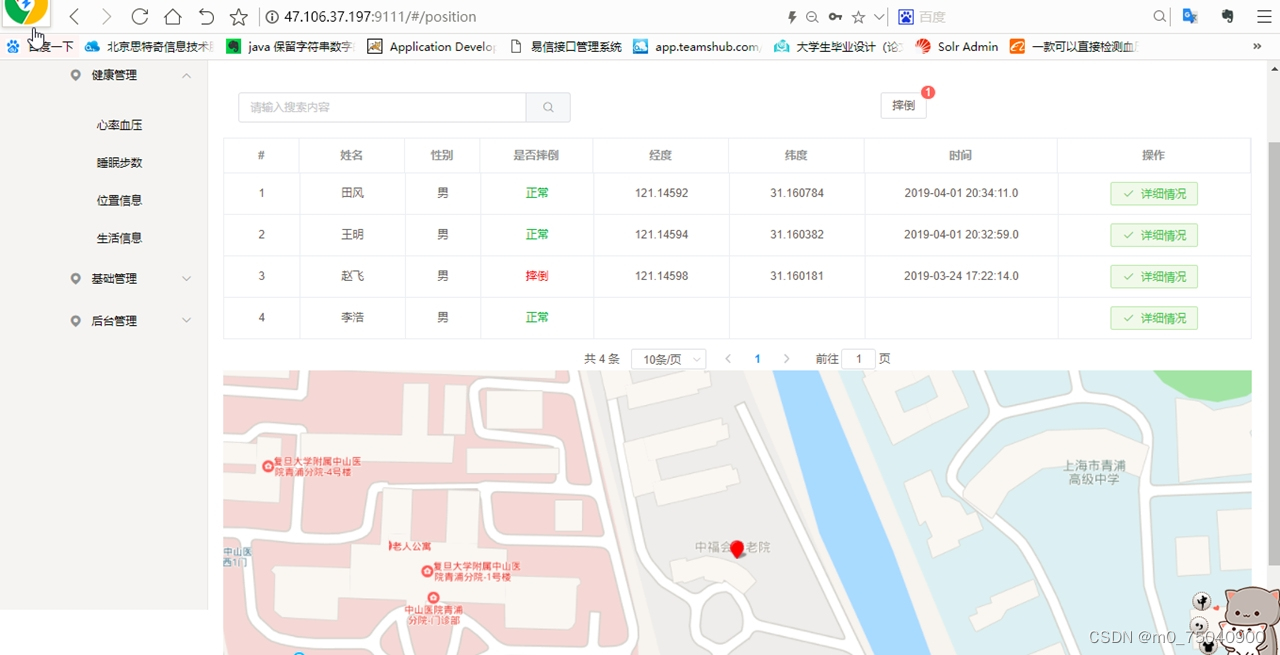Click the red 摔倒 status for 赵飞
The height and width of the screenshot is (655, 1280).
(537, 276)
